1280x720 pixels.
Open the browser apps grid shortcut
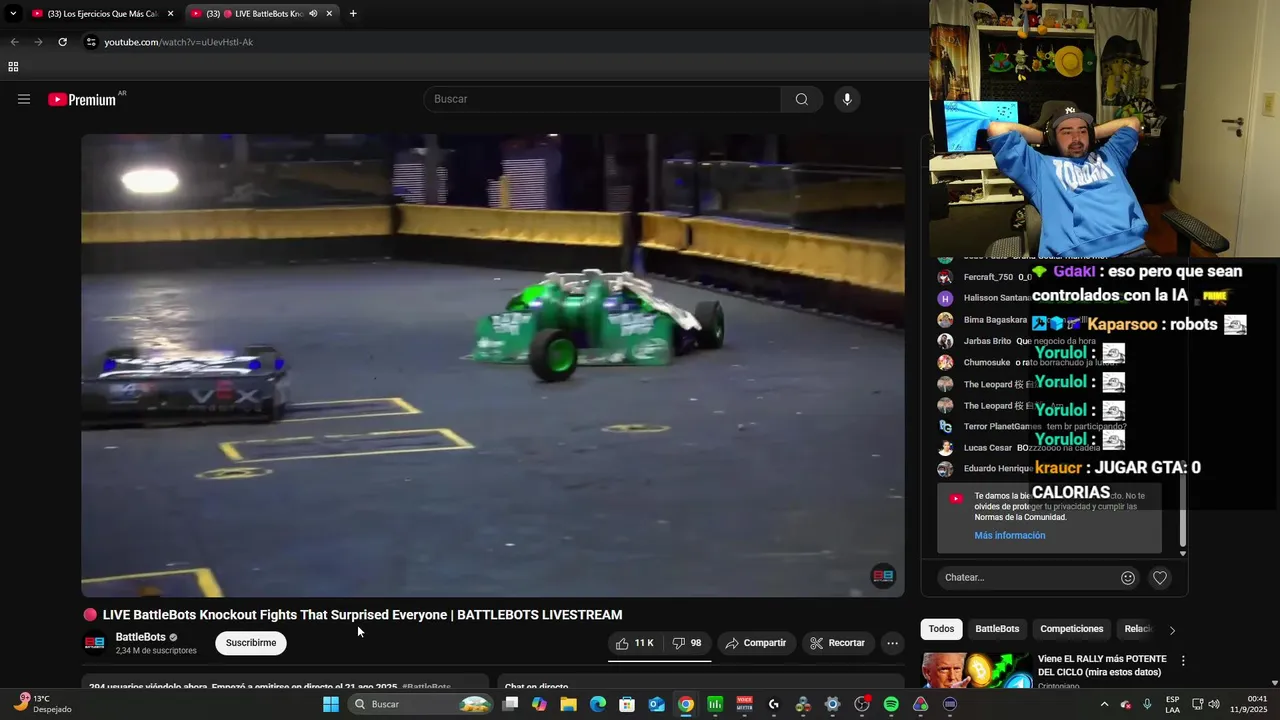click(13, 67)
